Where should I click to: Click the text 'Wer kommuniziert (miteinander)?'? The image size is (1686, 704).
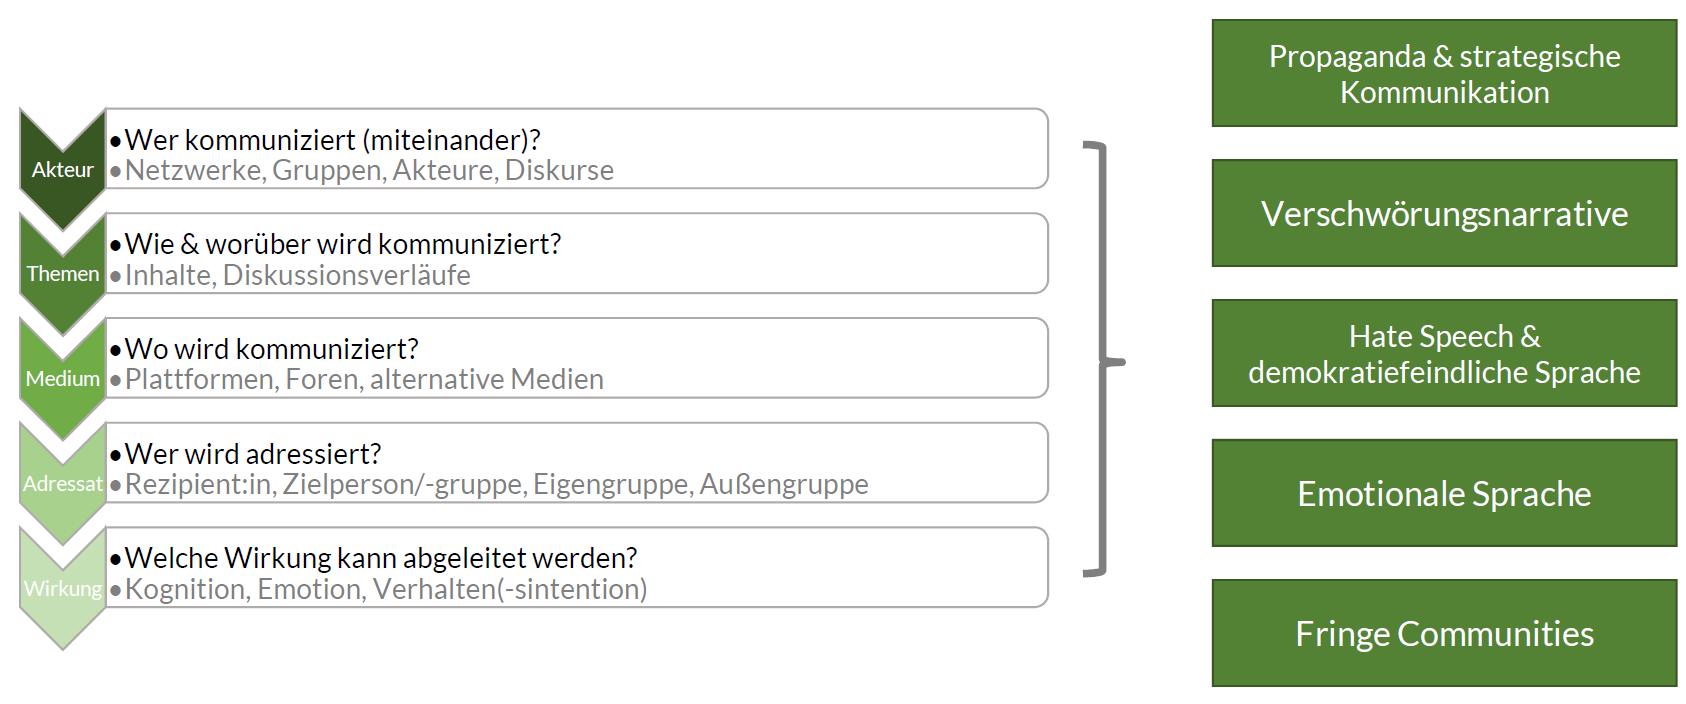[332, 140]
